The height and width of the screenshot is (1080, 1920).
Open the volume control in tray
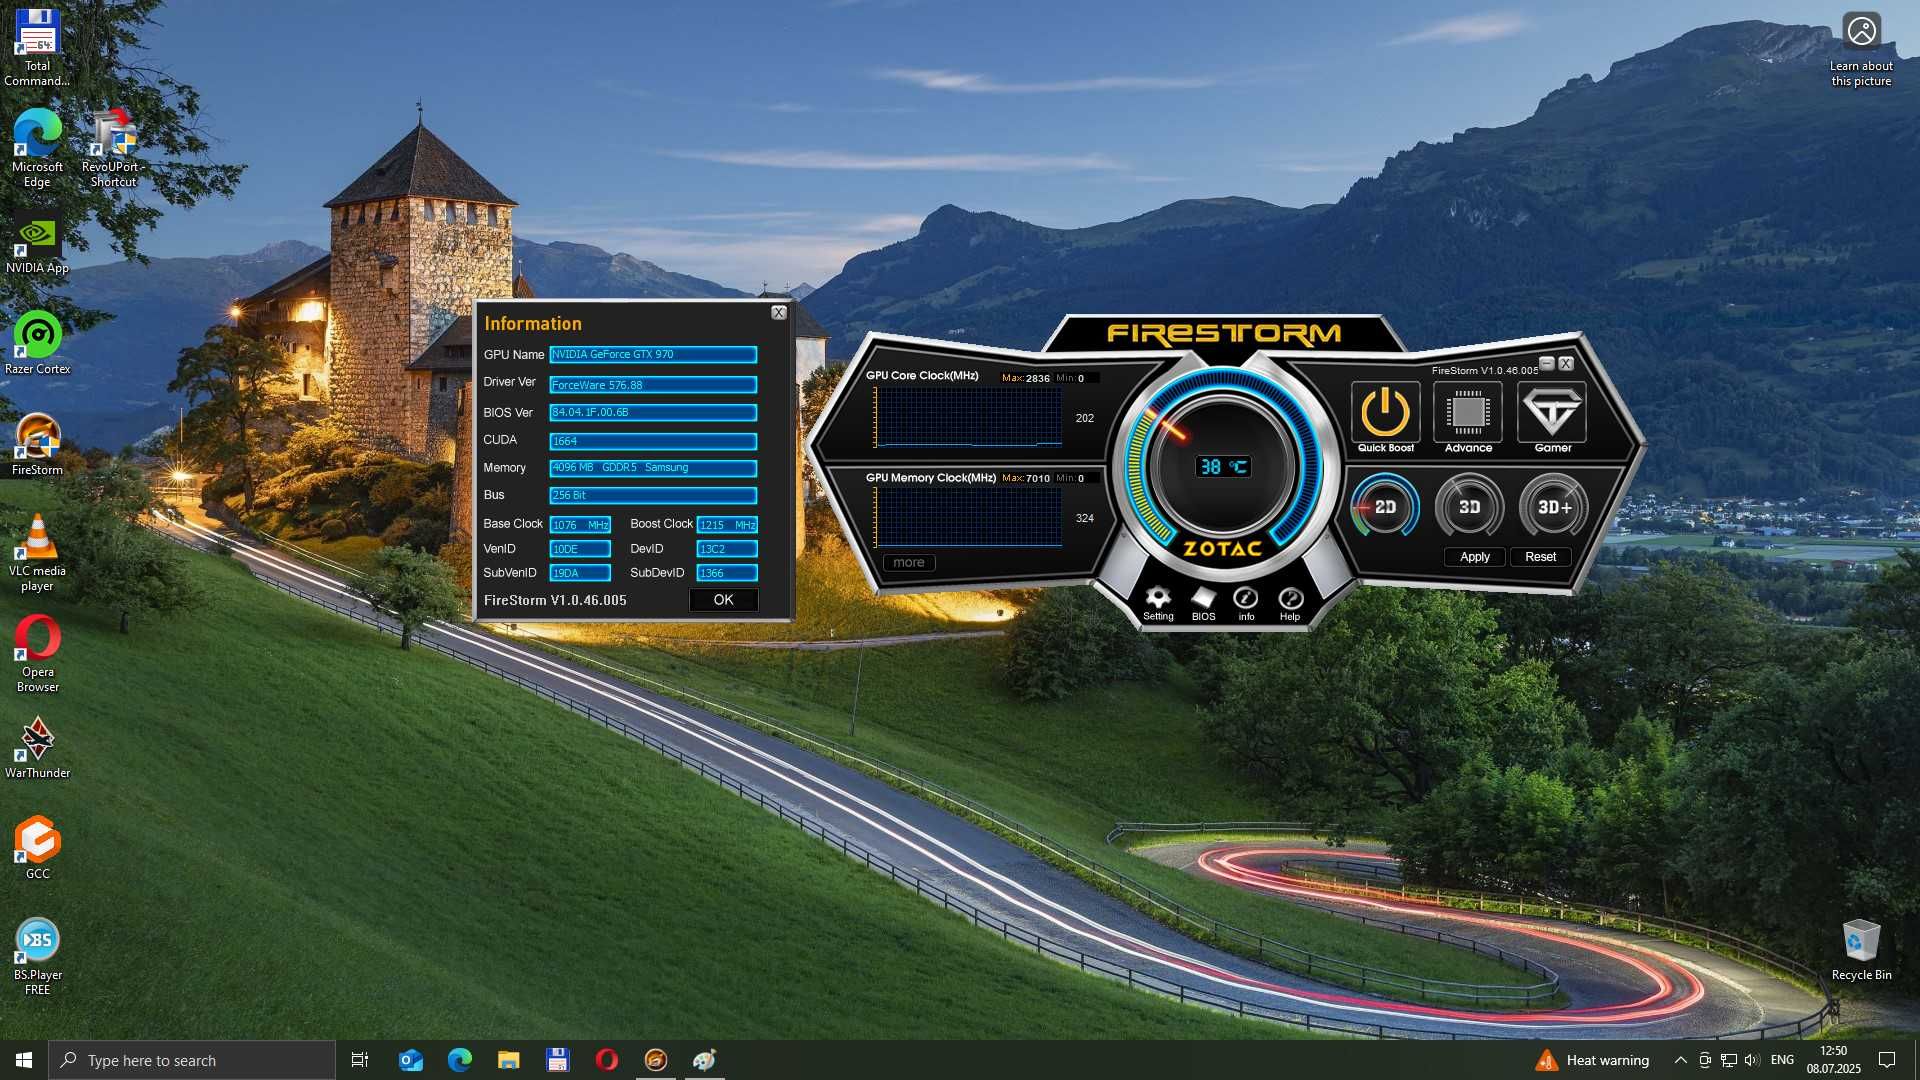pyautogui.click(x=1751, y=1060)
